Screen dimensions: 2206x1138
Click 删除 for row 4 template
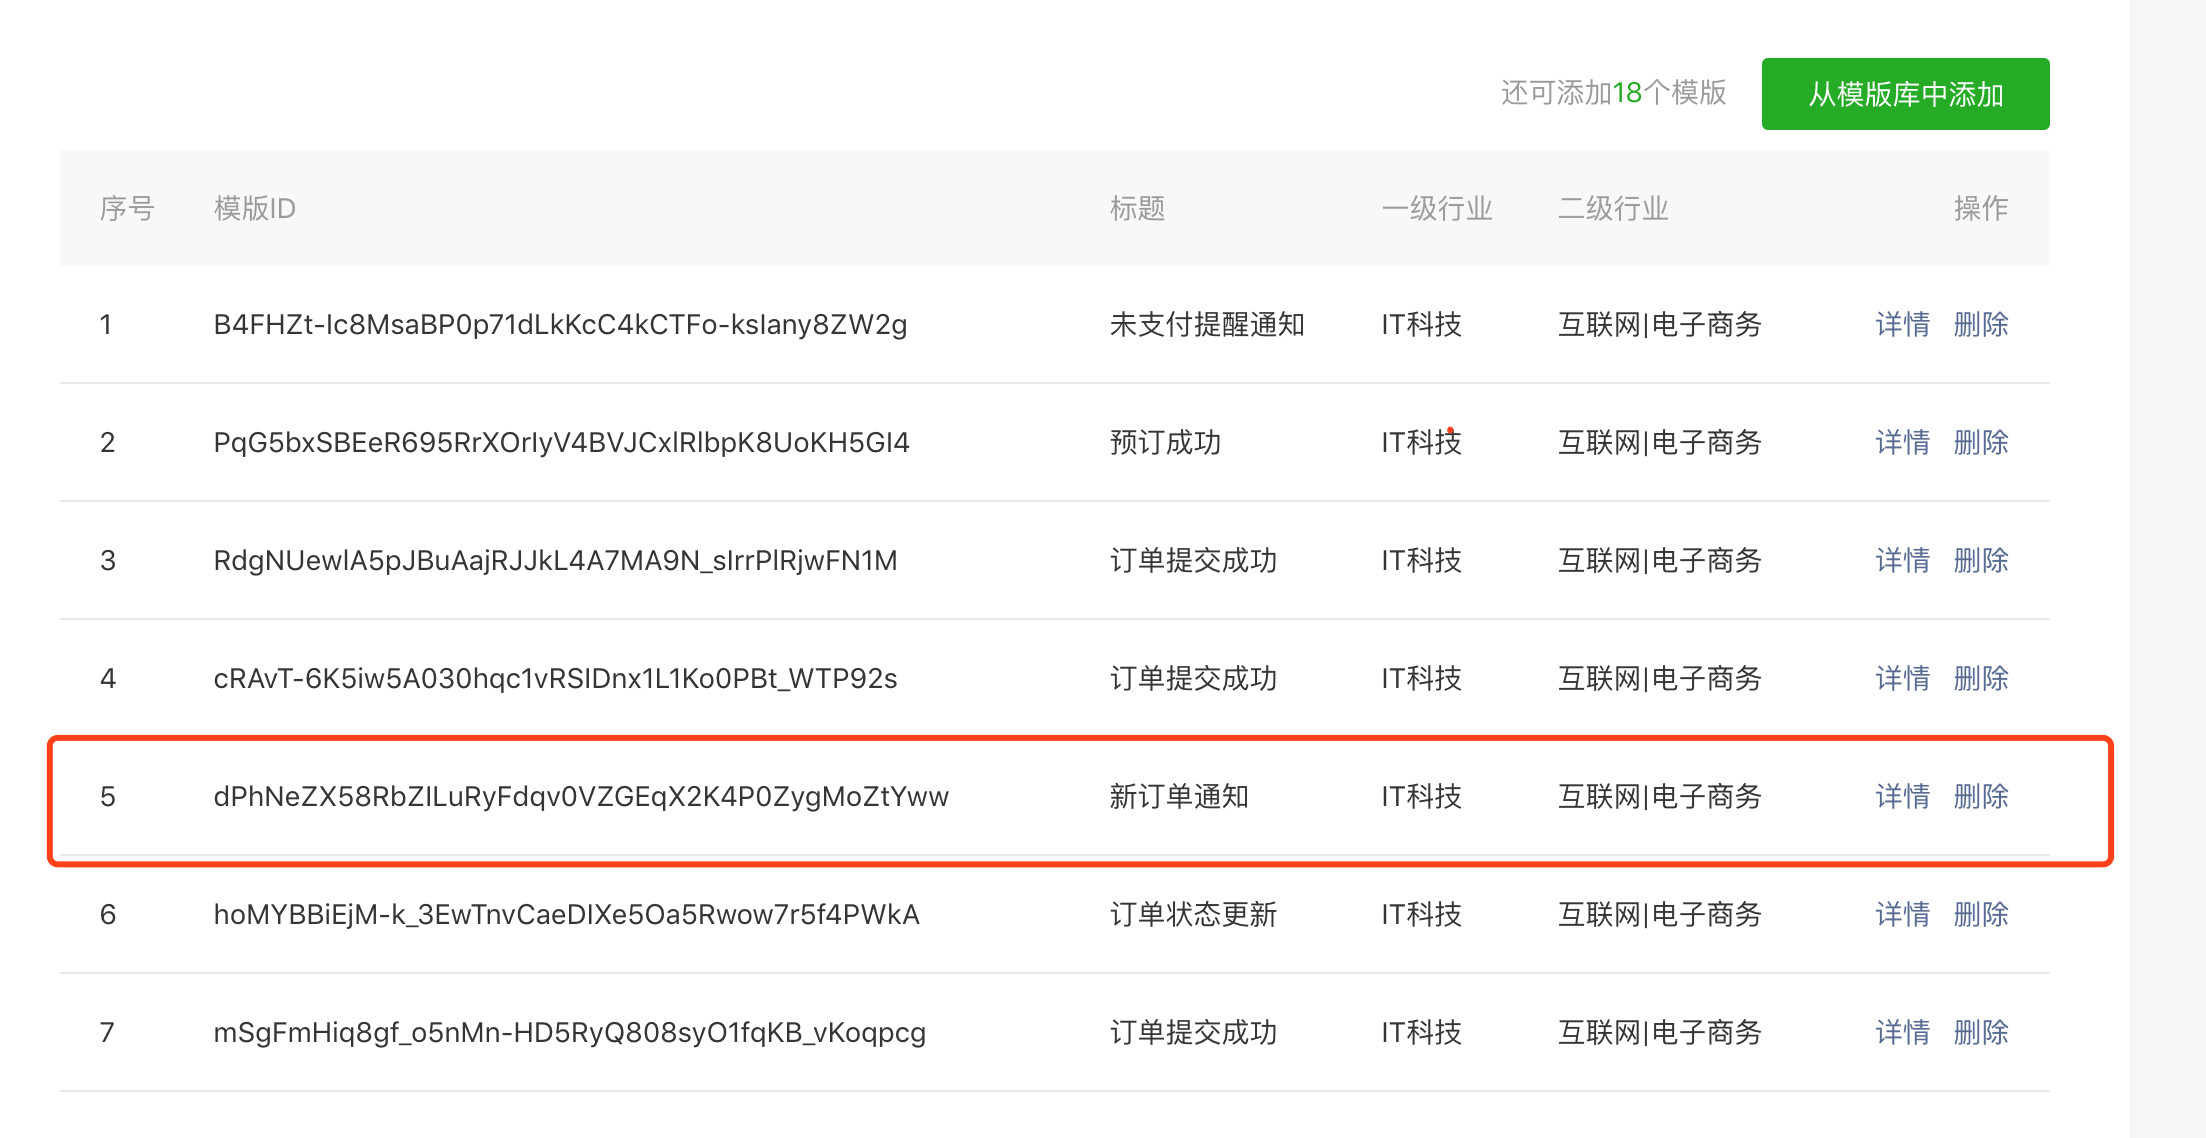tap(1981, 679)
